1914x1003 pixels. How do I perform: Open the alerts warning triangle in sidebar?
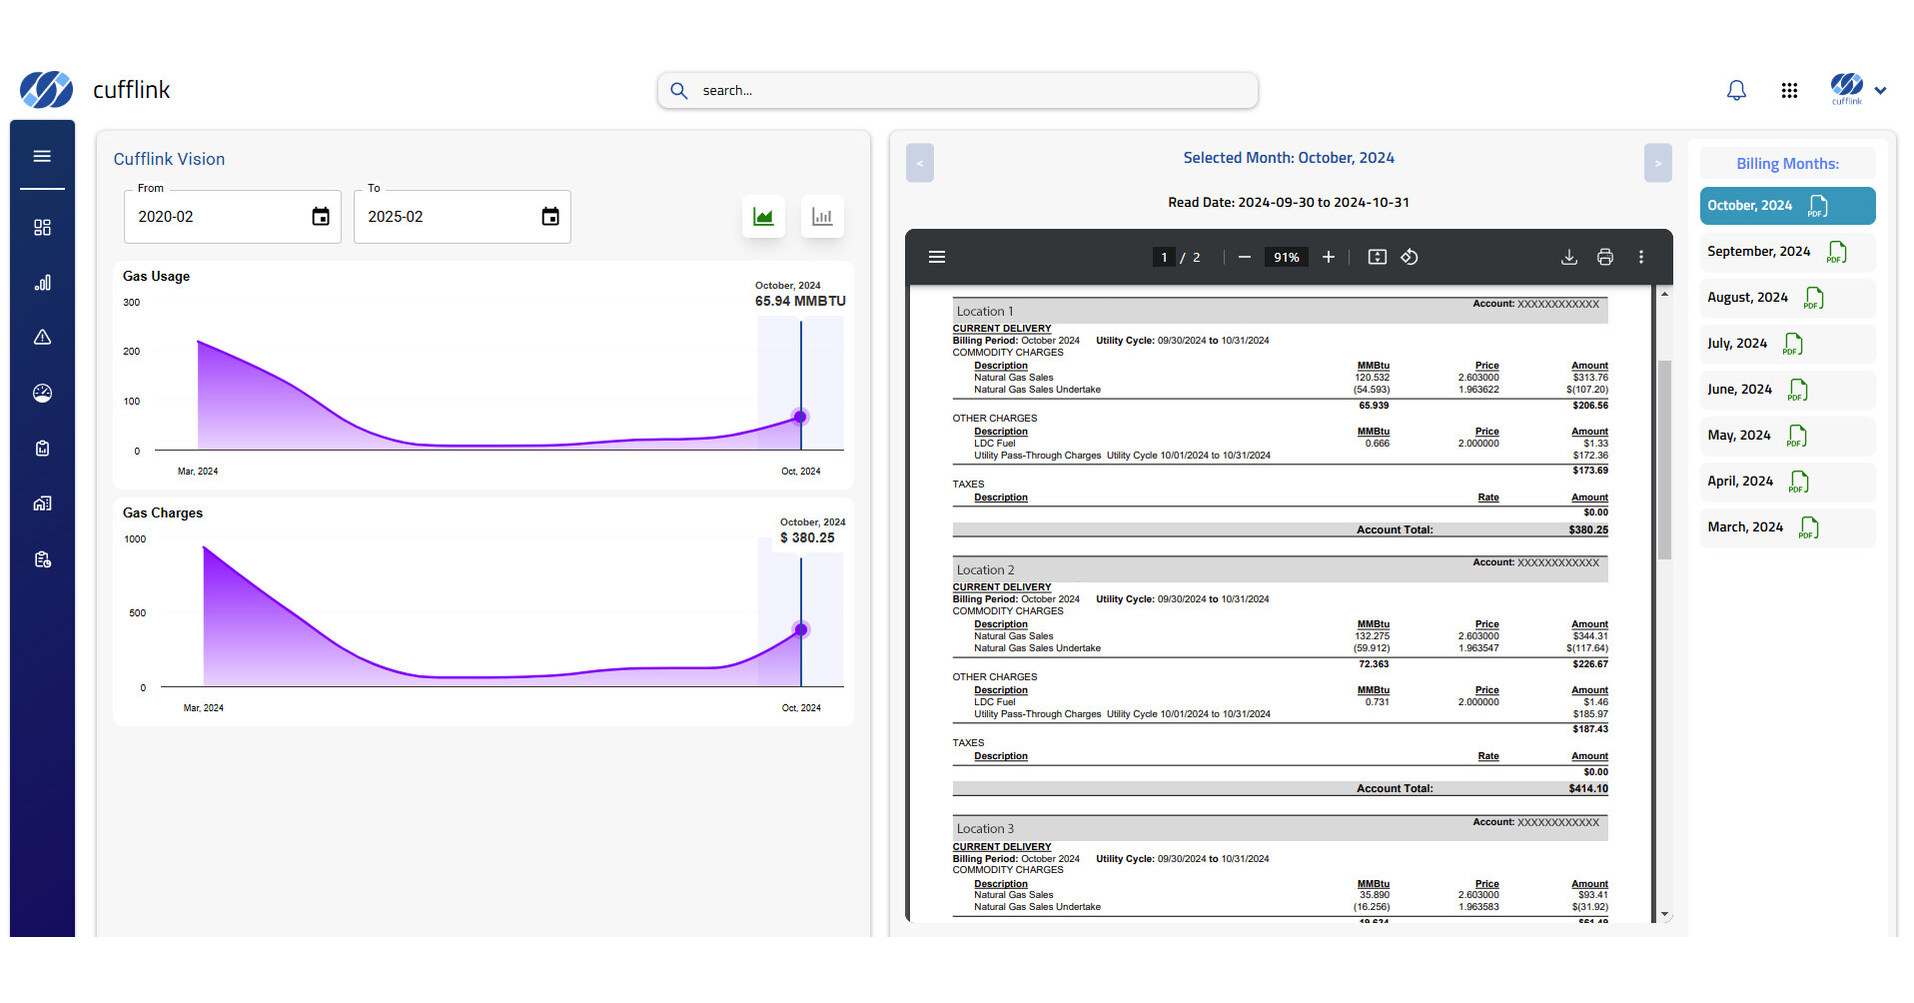coord(42,338)
